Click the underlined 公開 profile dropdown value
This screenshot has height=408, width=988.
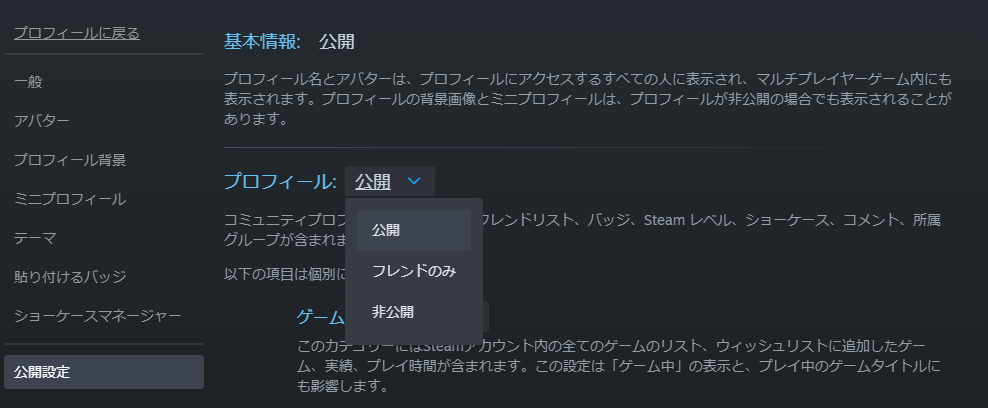pyautogui.click(x=372, y=182)
